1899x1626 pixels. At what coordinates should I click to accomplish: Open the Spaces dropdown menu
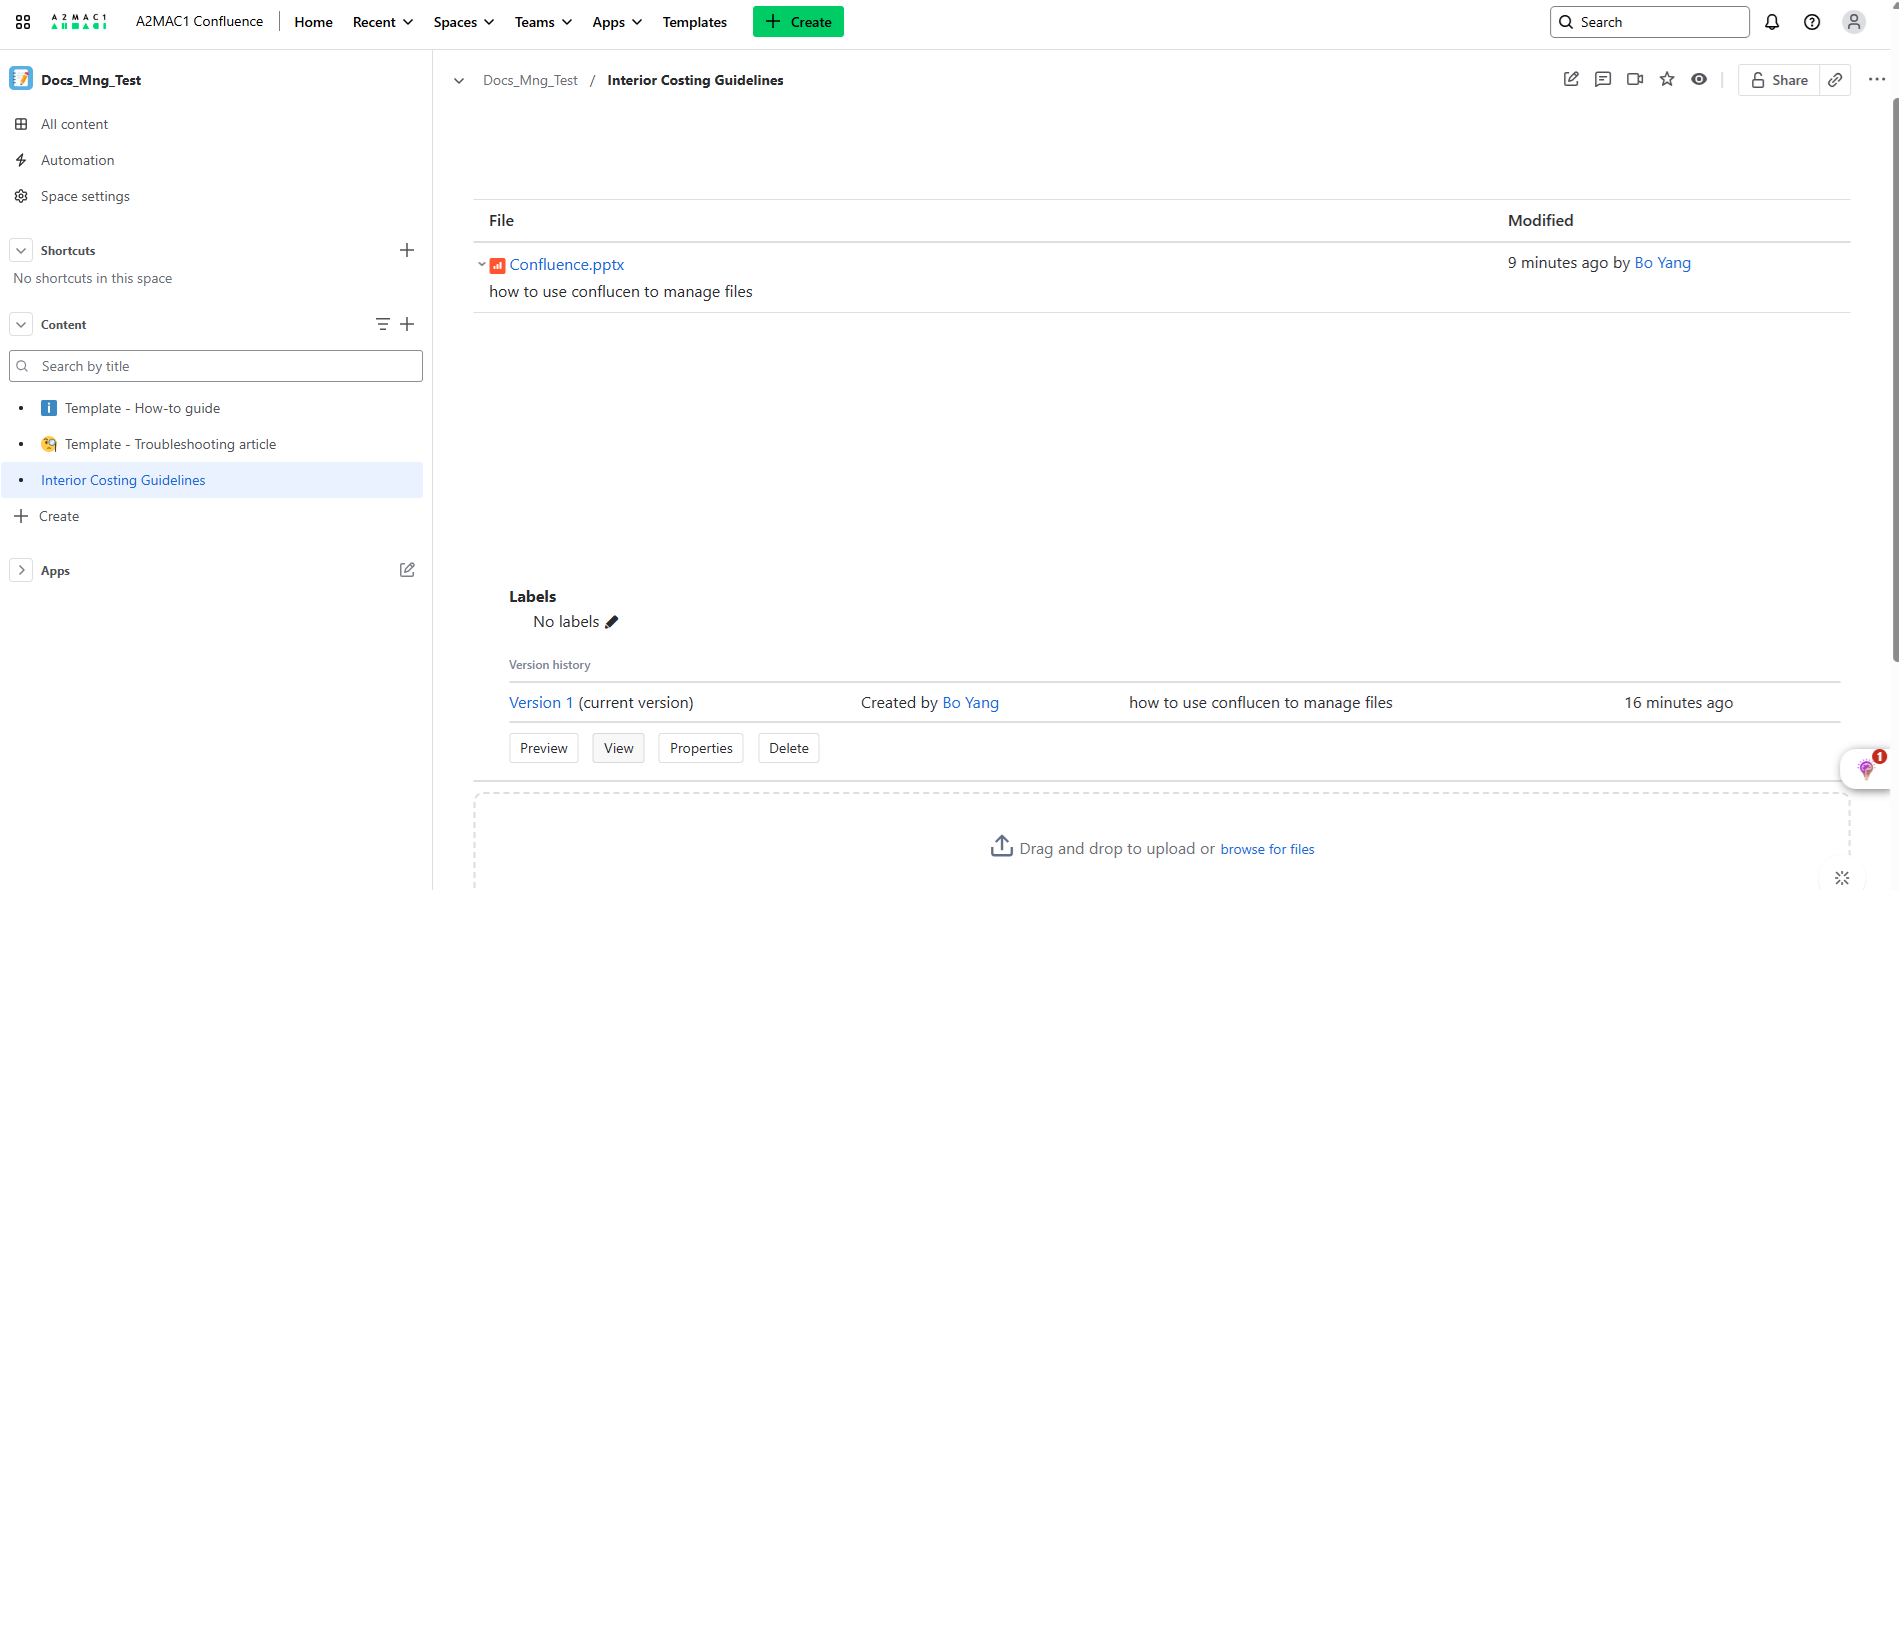tap(464, 22)
